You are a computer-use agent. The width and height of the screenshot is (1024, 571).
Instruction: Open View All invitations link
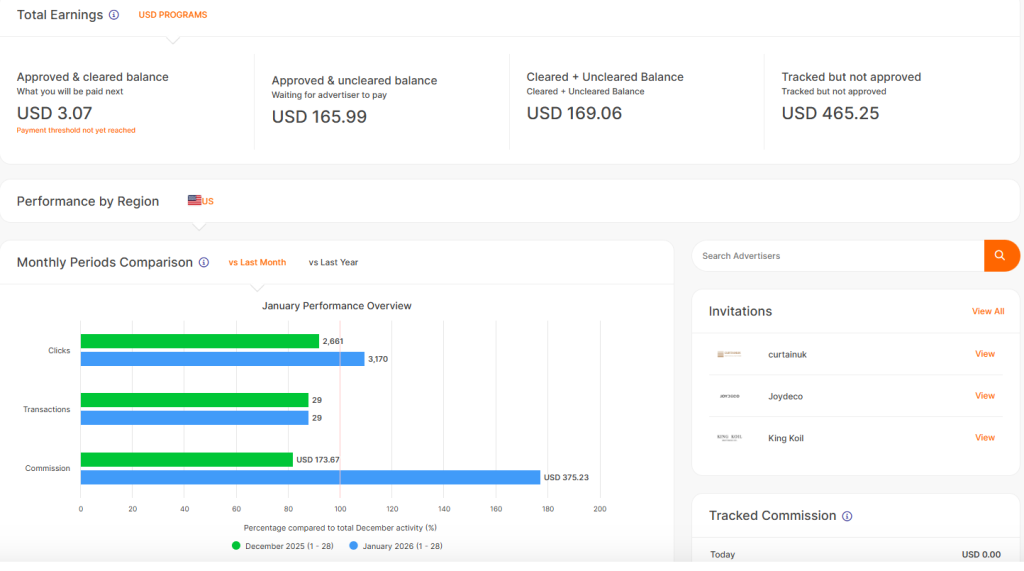point(987,311)
